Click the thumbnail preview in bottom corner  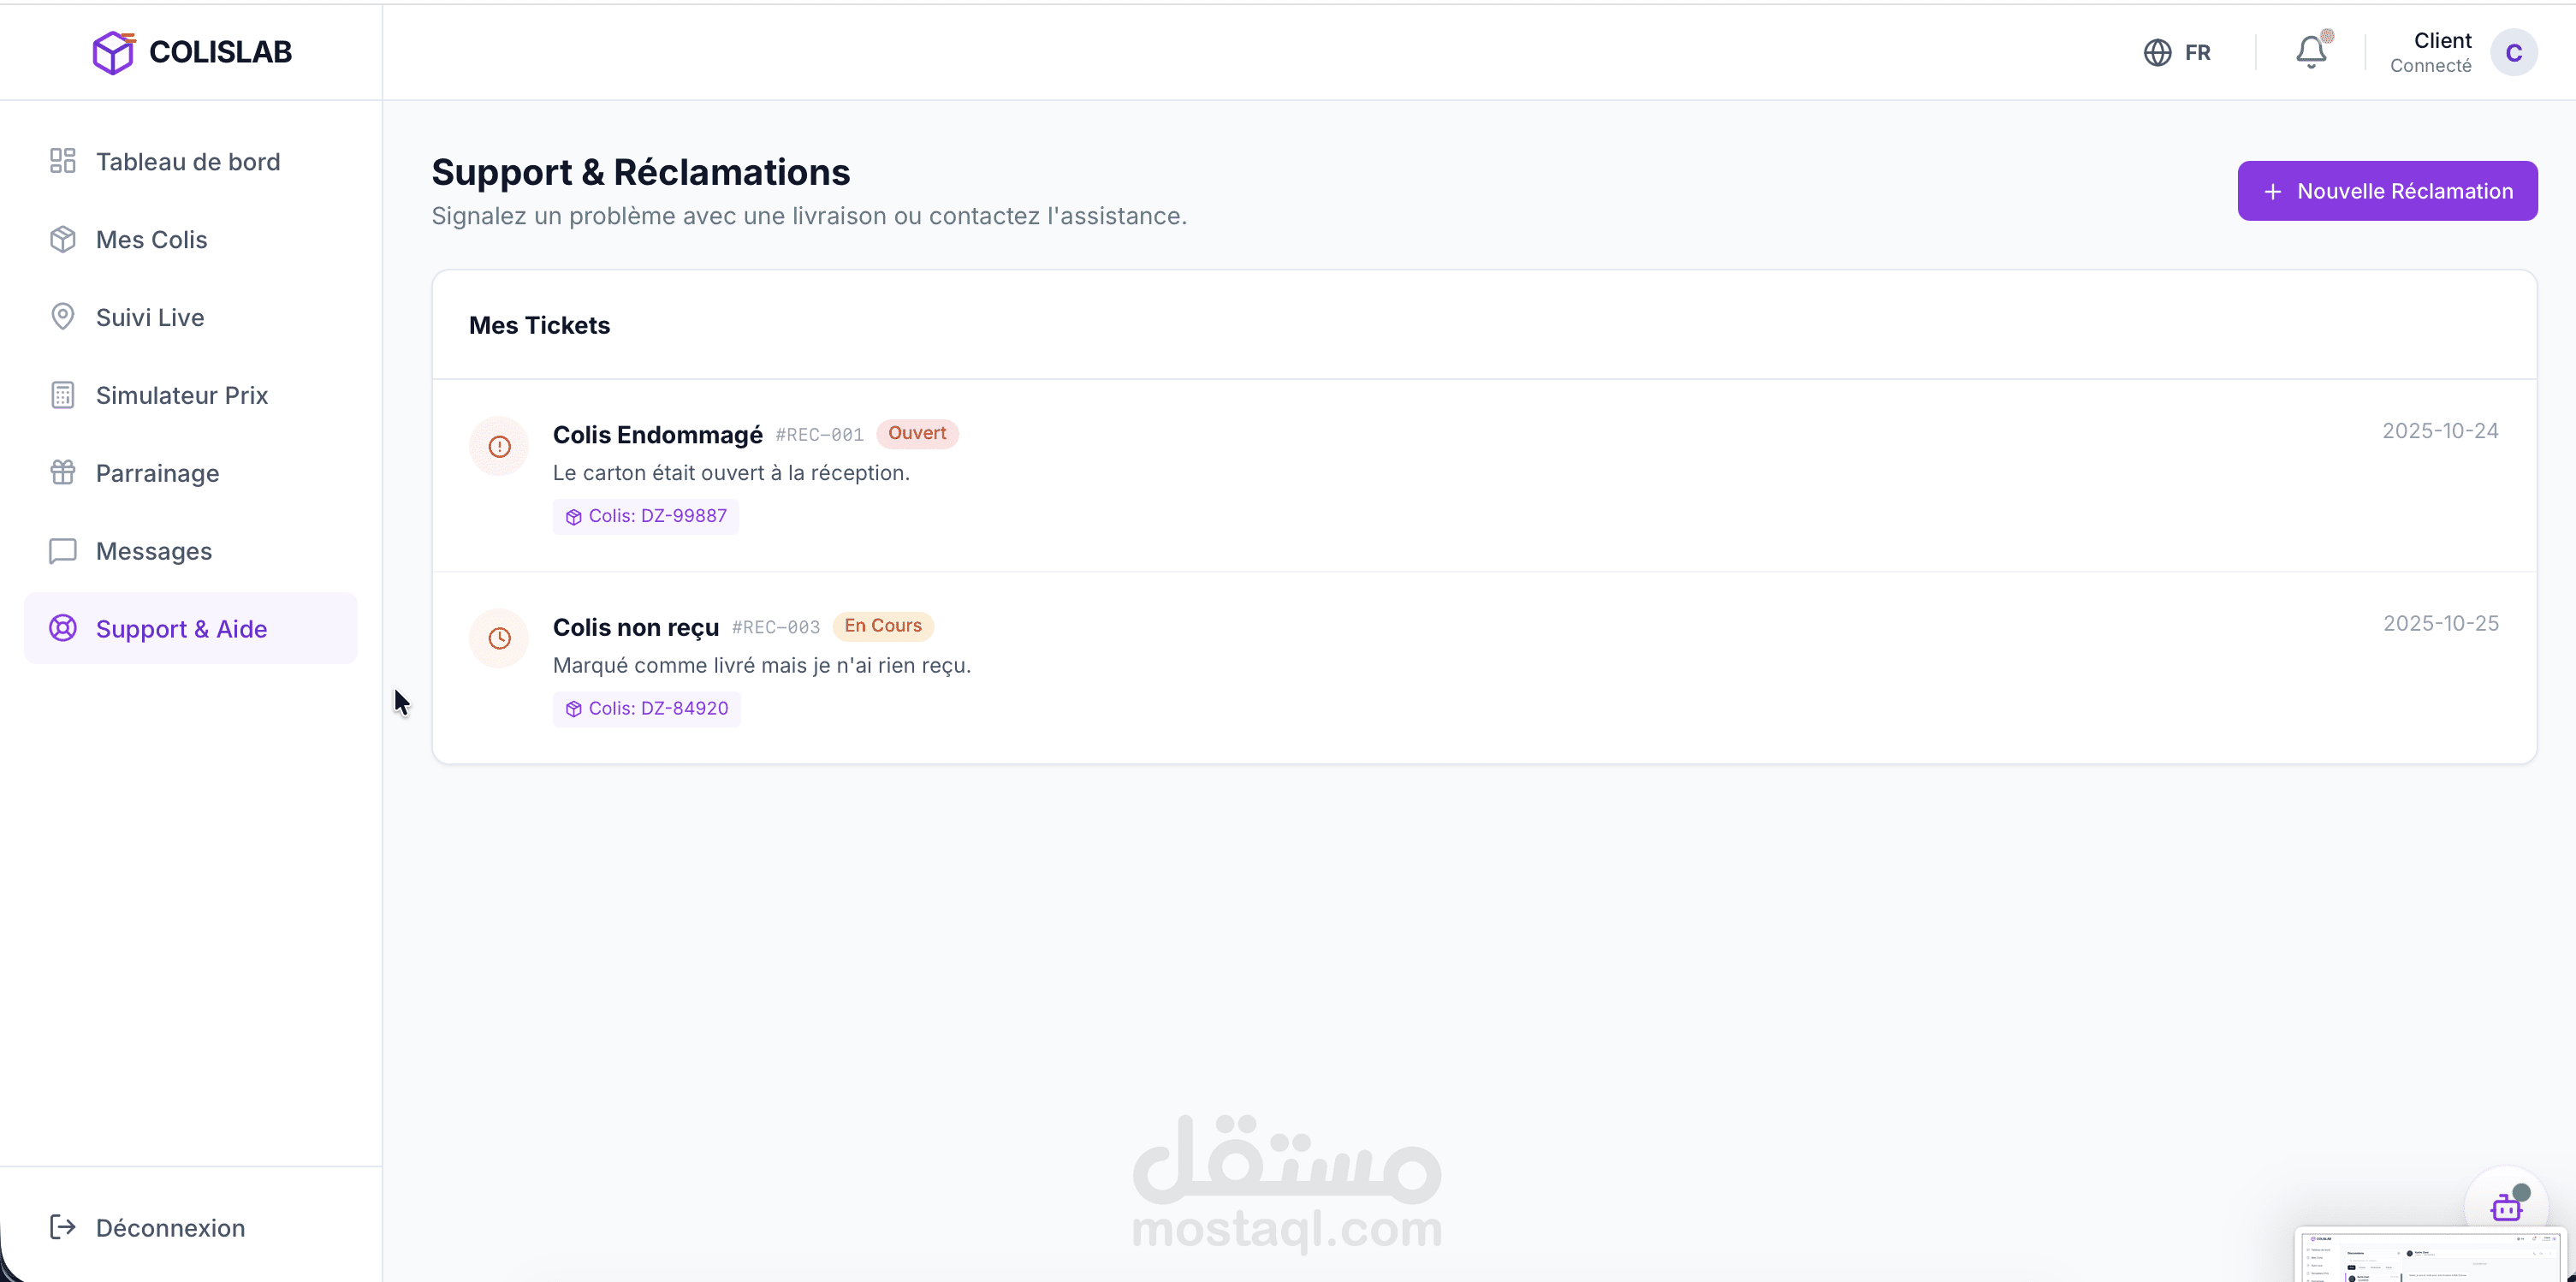(2432, 1256)
